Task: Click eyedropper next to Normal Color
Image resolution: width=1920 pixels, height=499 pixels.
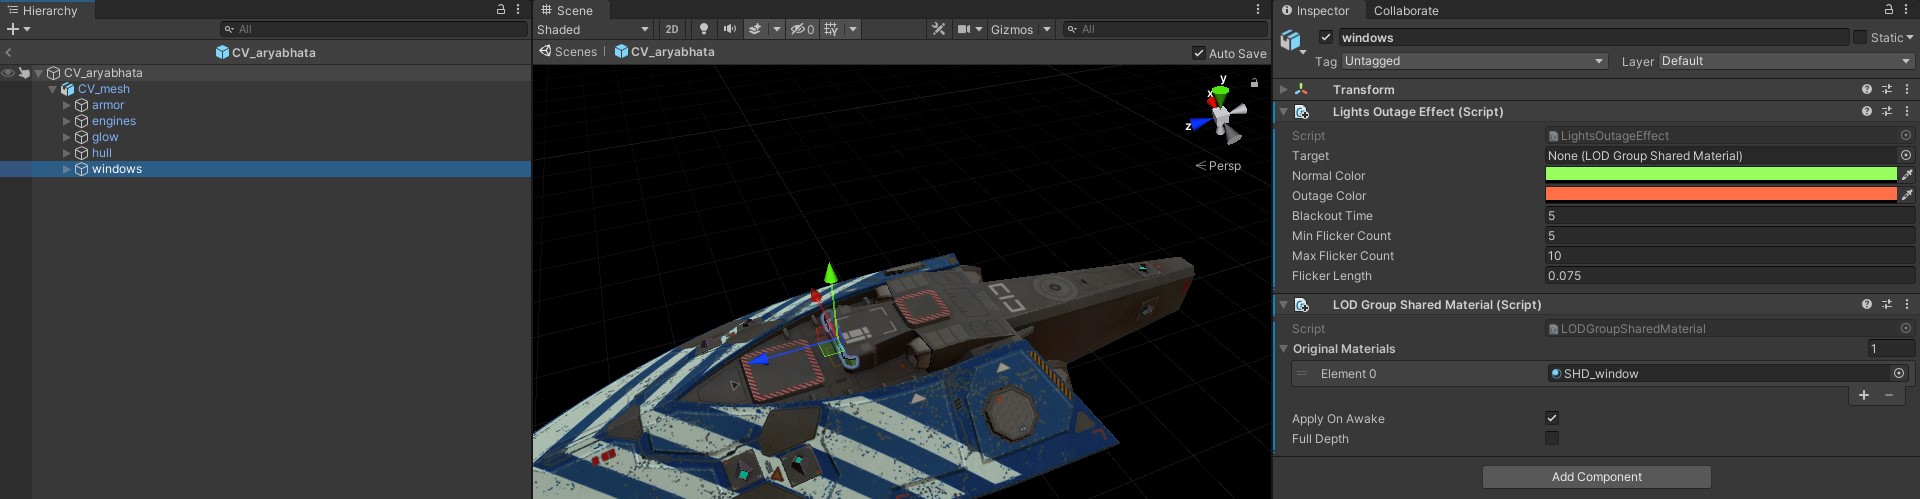Action: pyautogui.click(x=1907, y=175)
